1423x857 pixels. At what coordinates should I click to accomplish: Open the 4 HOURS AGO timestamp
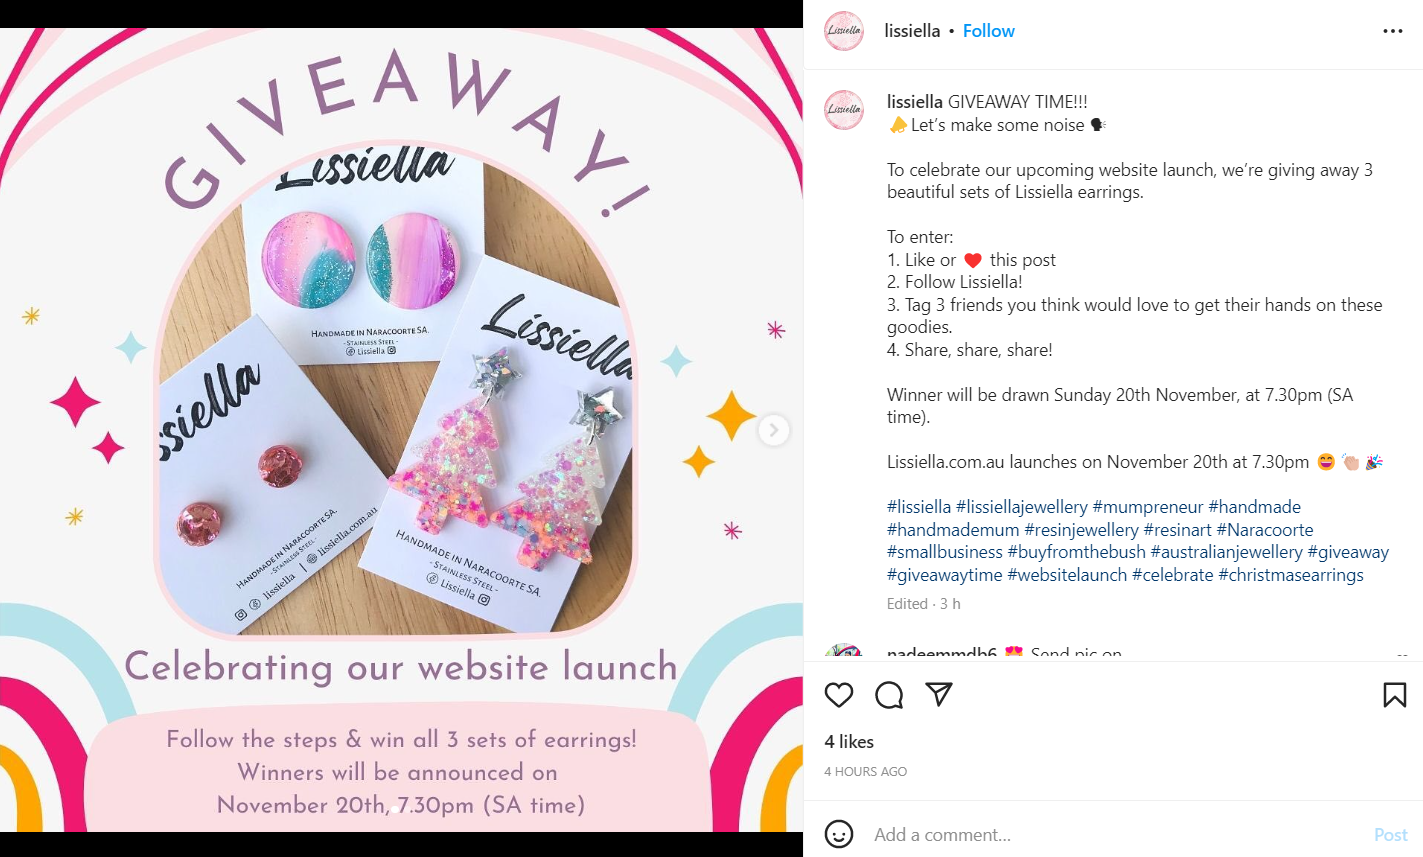point(865,771)
